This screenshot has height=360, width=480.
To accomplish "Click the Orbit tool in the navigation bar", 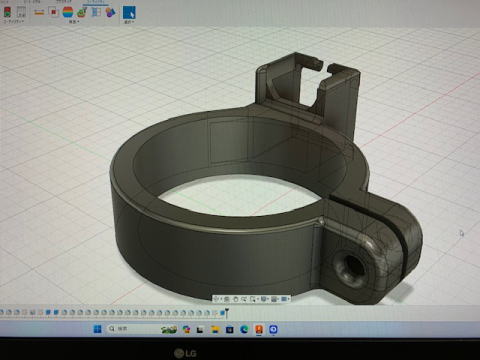I will pyautogui.click(x=217, y=299).
